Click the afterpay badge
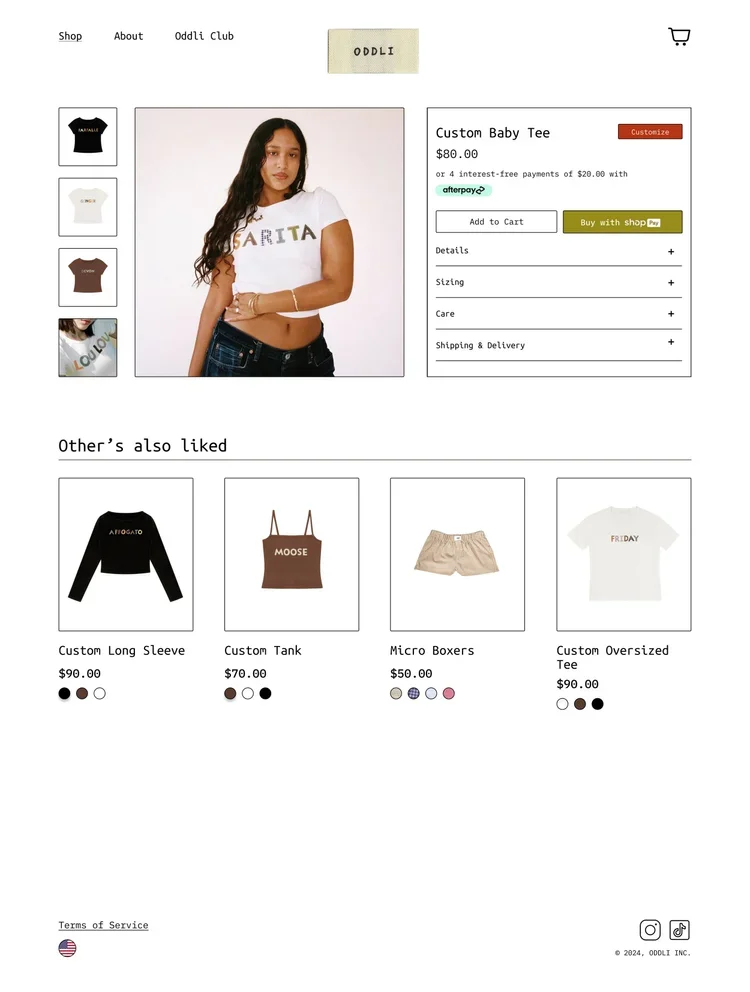 coord(463,190)
